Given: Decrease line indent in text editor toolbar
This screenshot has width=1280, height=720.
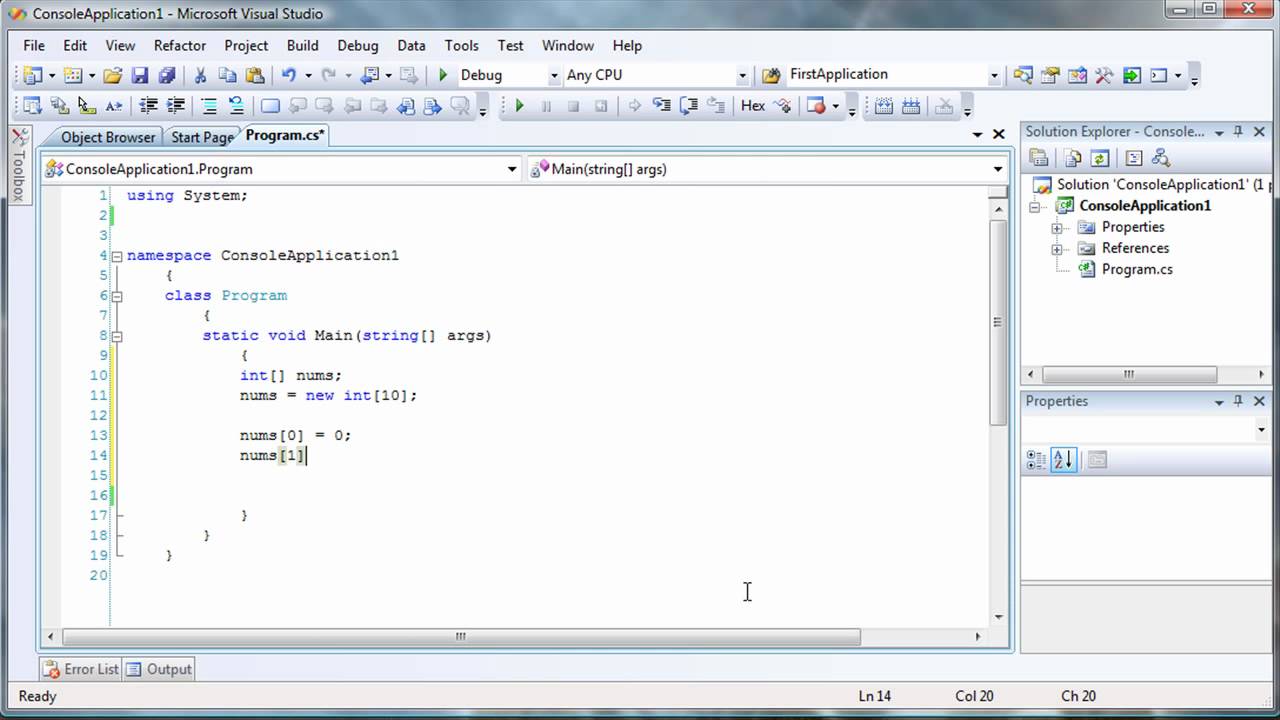Looking at the screenshot, I should point(148,105).
